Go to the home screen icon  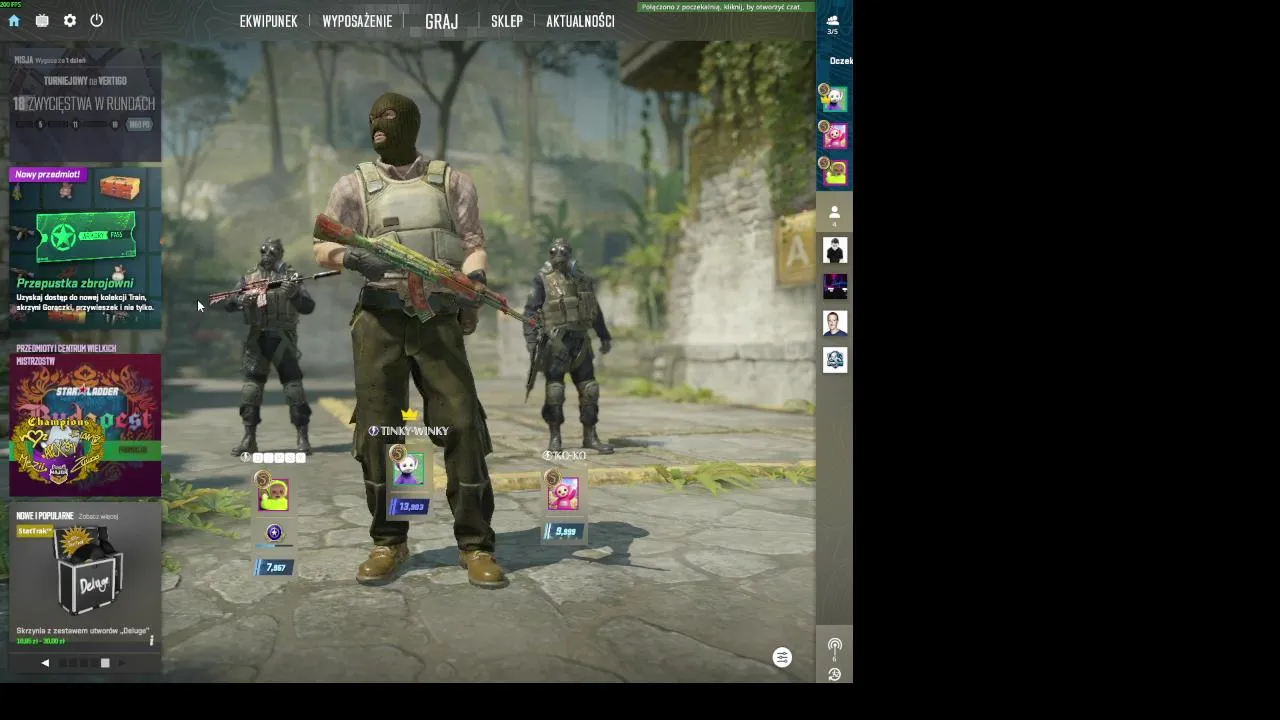coord(14,20)
